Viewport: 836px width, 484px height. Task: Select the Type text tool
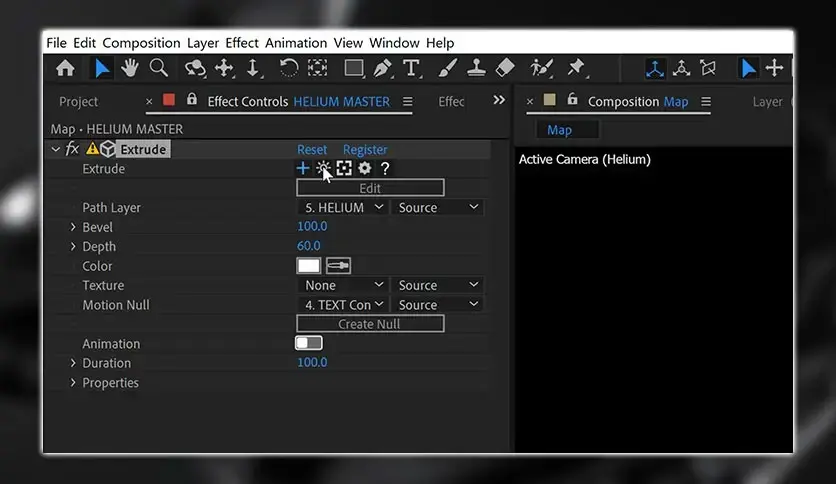411,68
